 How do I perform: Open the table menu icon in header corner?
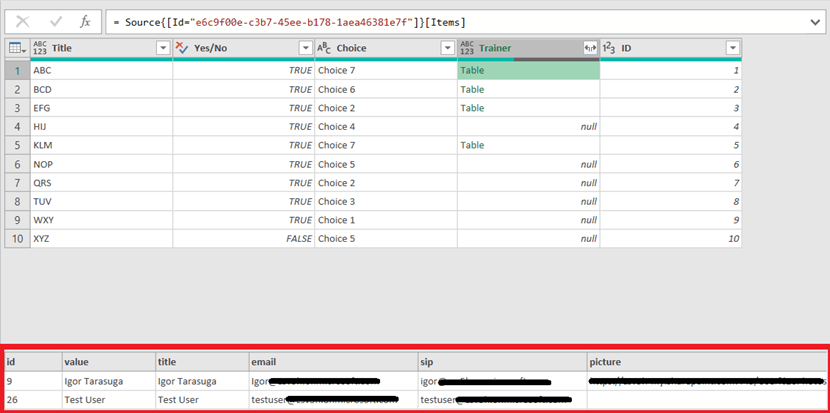(x=17, y=48)
